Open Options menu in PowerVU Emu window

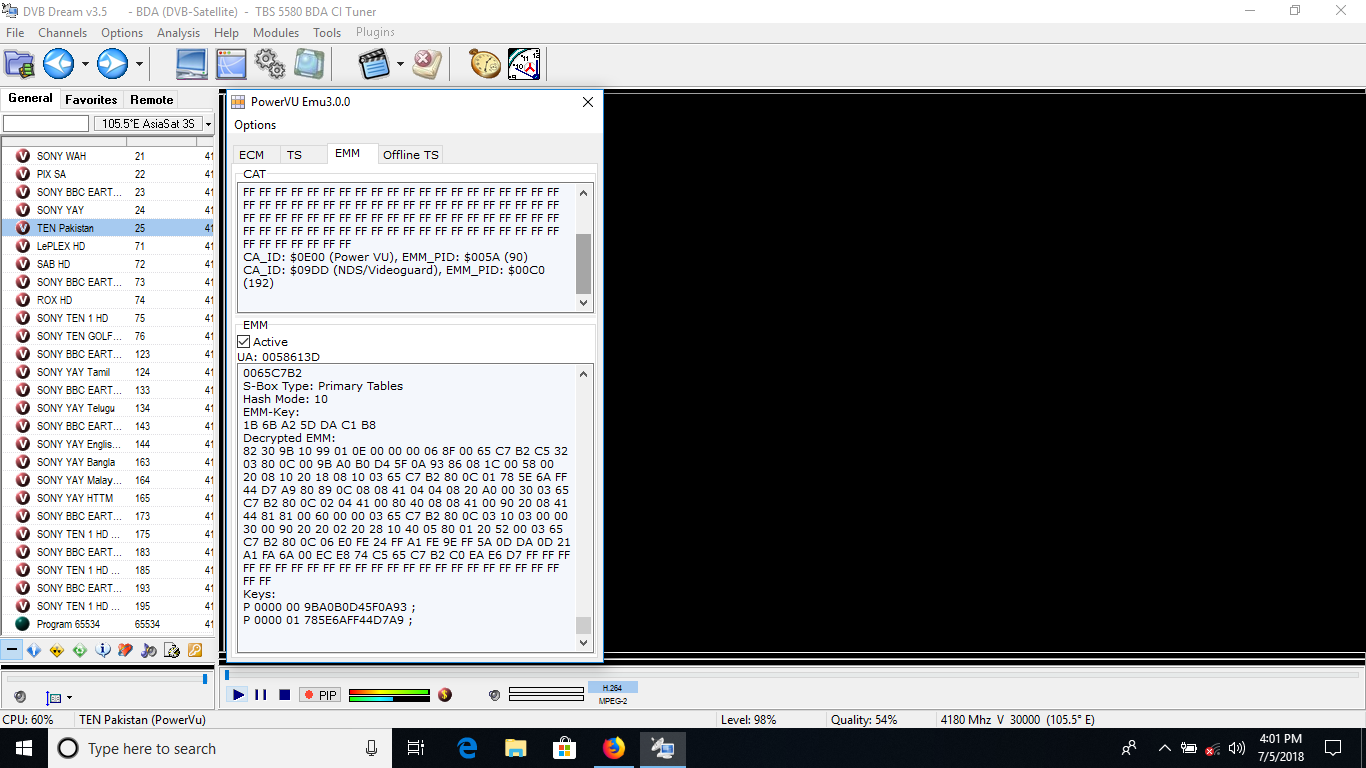(x=255, y=125)
